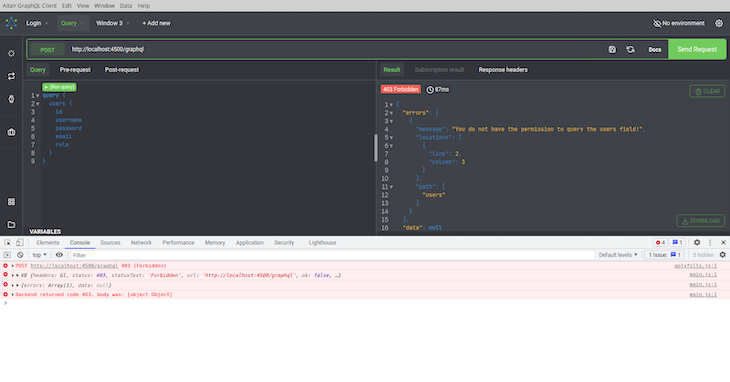This screenshot has height=382, width=730.
Task: Collapse result line 2 errors fold arrow
Action: point(391,113)
